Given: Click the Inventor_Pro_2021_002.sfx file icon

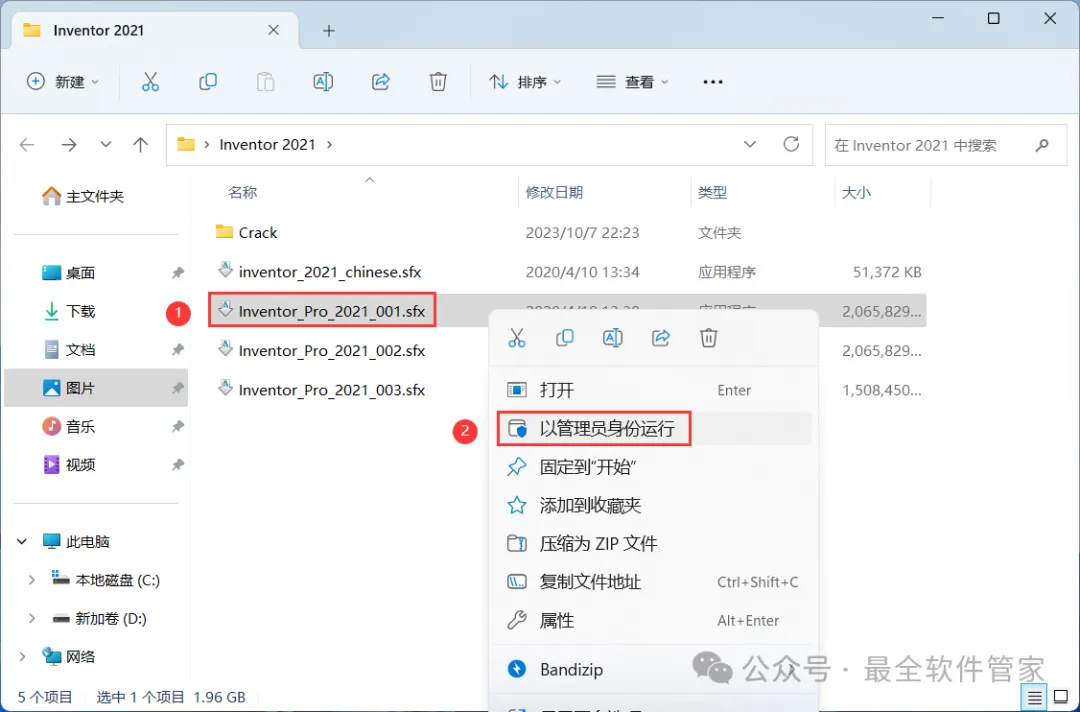Looking at the screenshot, I should point(225,348).
